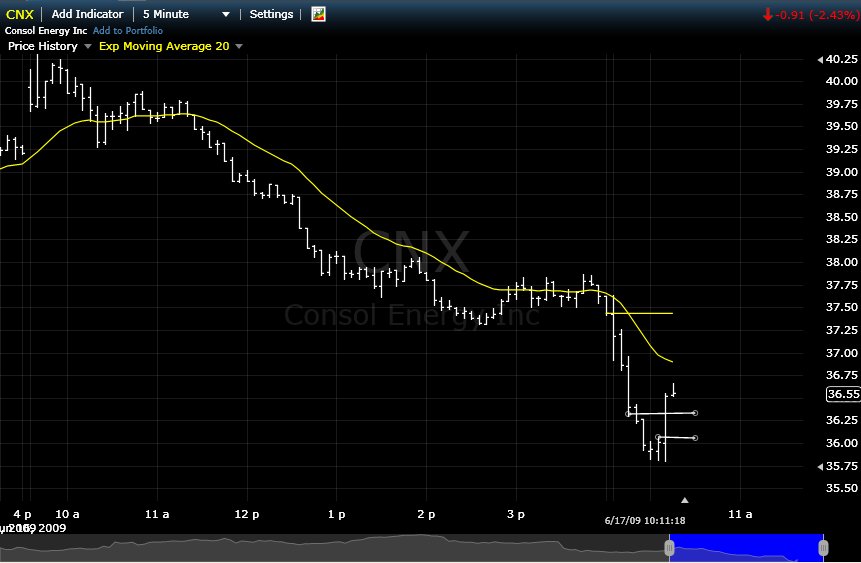Image resolution: width=861 pixels, height=563 pixels.
Task: Click the 35.50 price axis label
Action: 841,488
